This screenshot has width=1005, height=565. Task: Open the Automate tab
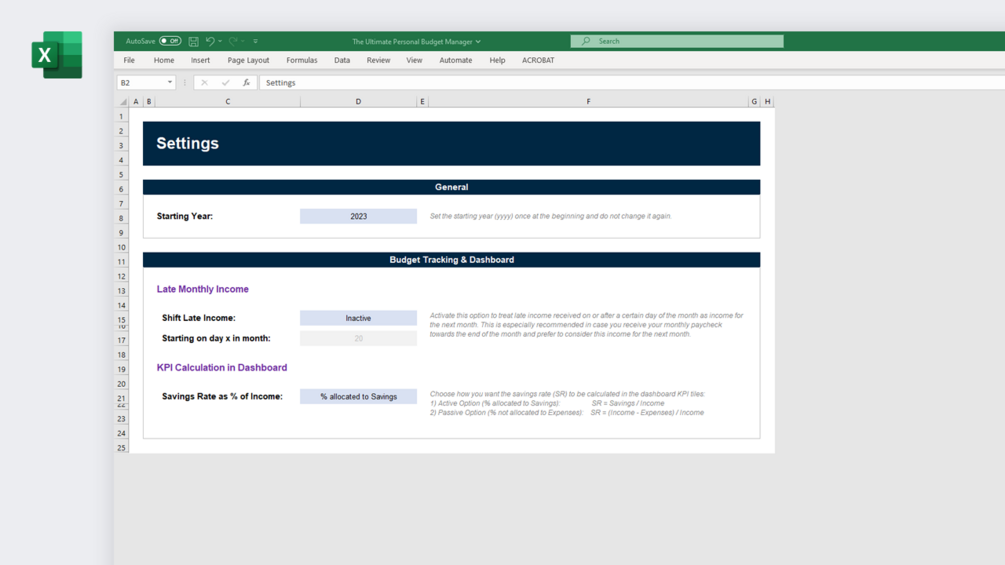coord(455,60)
